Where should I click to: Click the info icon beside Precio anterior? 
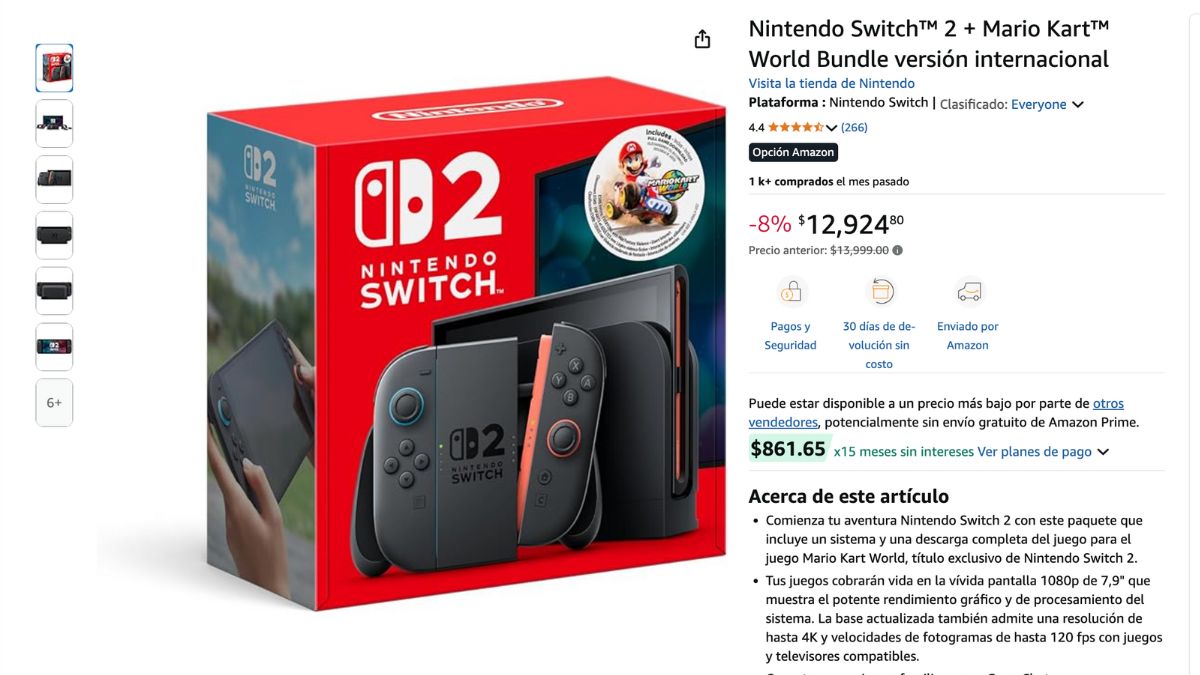(x=897, y=251)
